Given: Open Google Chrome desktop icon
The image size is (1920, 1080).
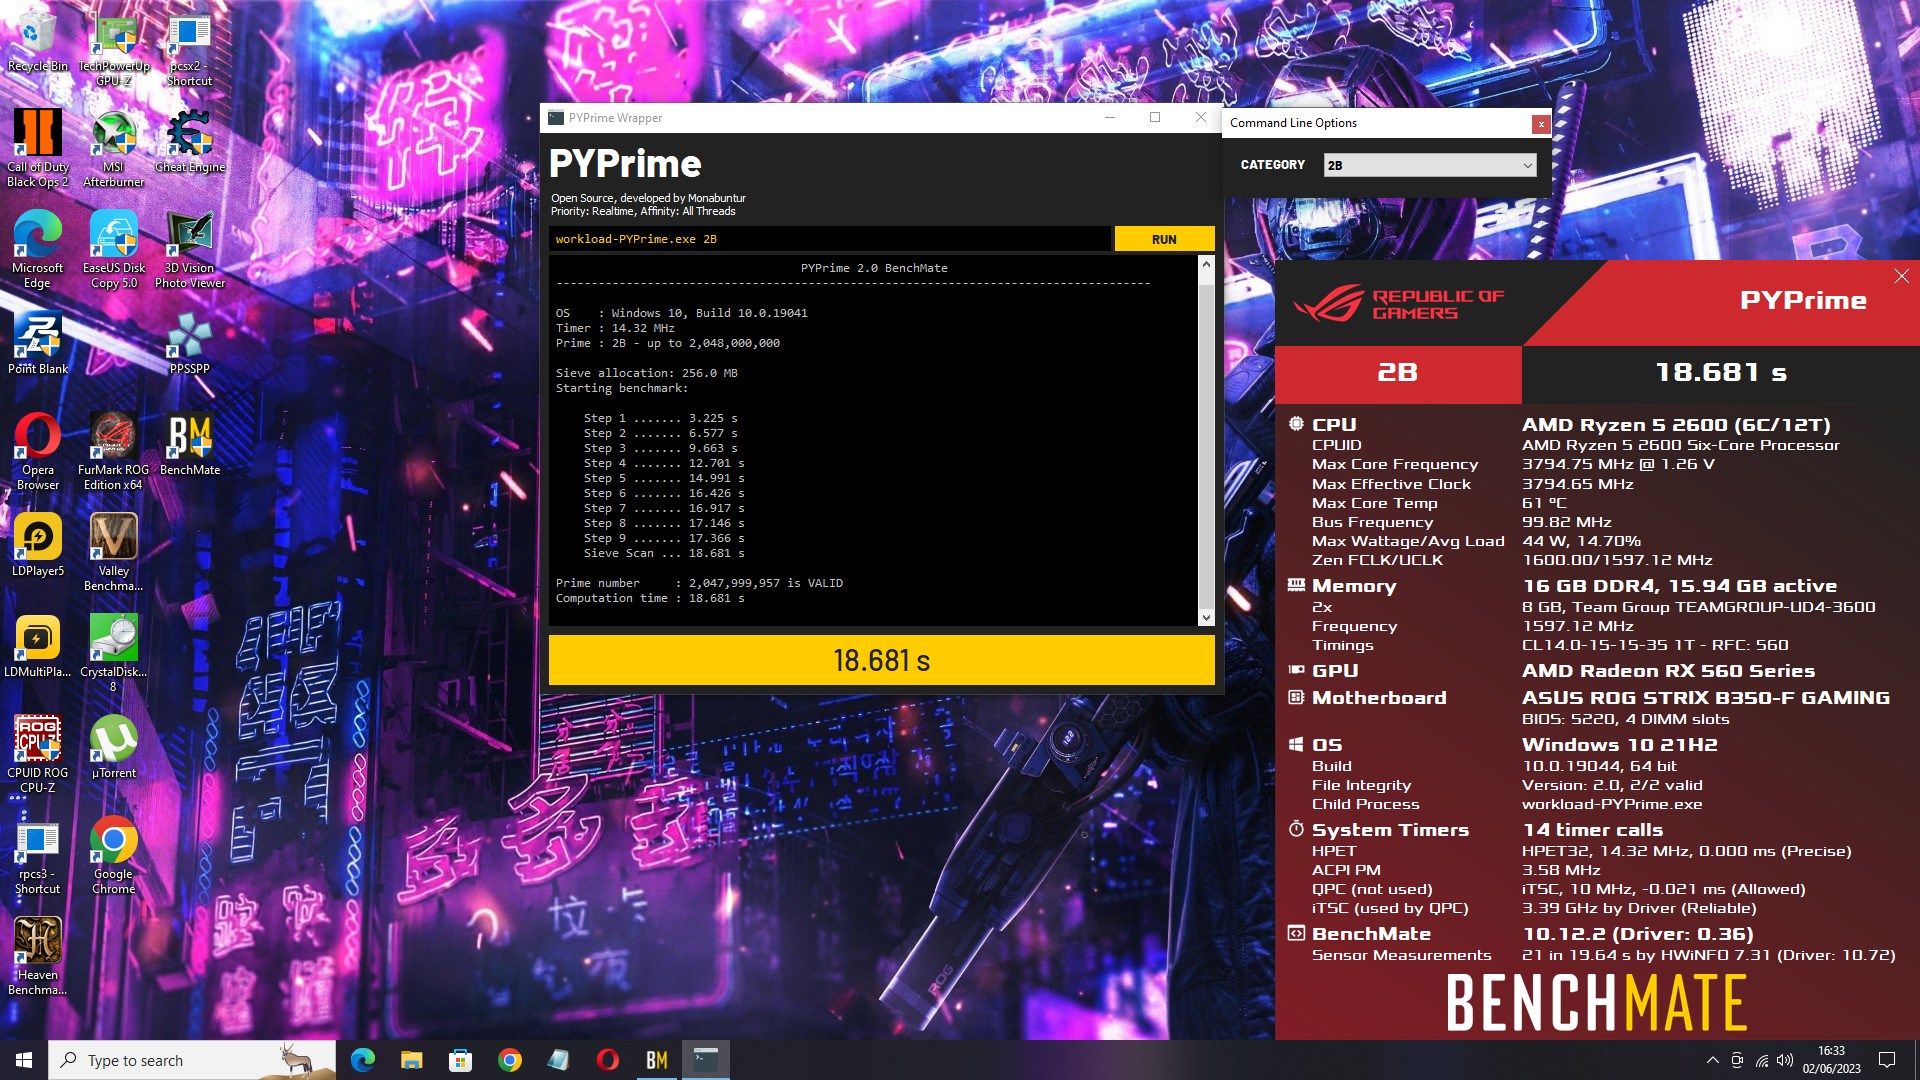Looking at the screenshot, I should click(113, 855).
